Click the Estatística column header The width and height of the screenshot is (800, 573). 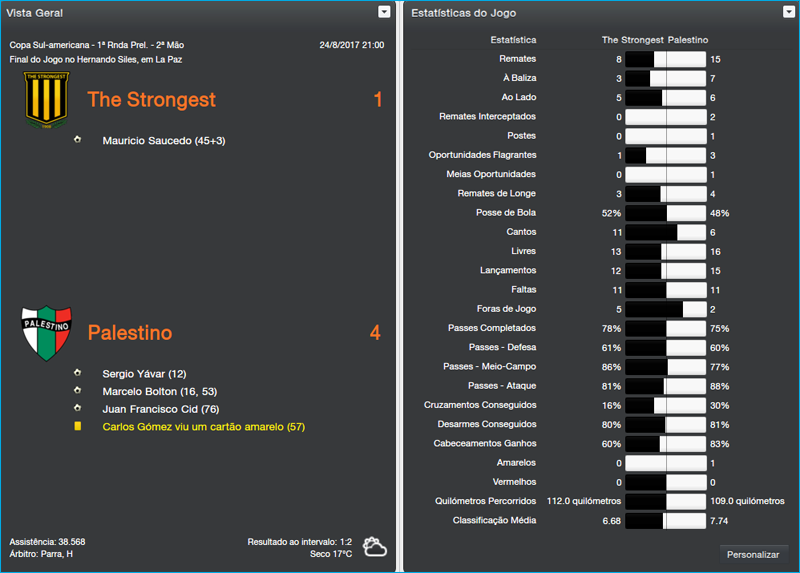pyautogui.click(x=513, y=40)
